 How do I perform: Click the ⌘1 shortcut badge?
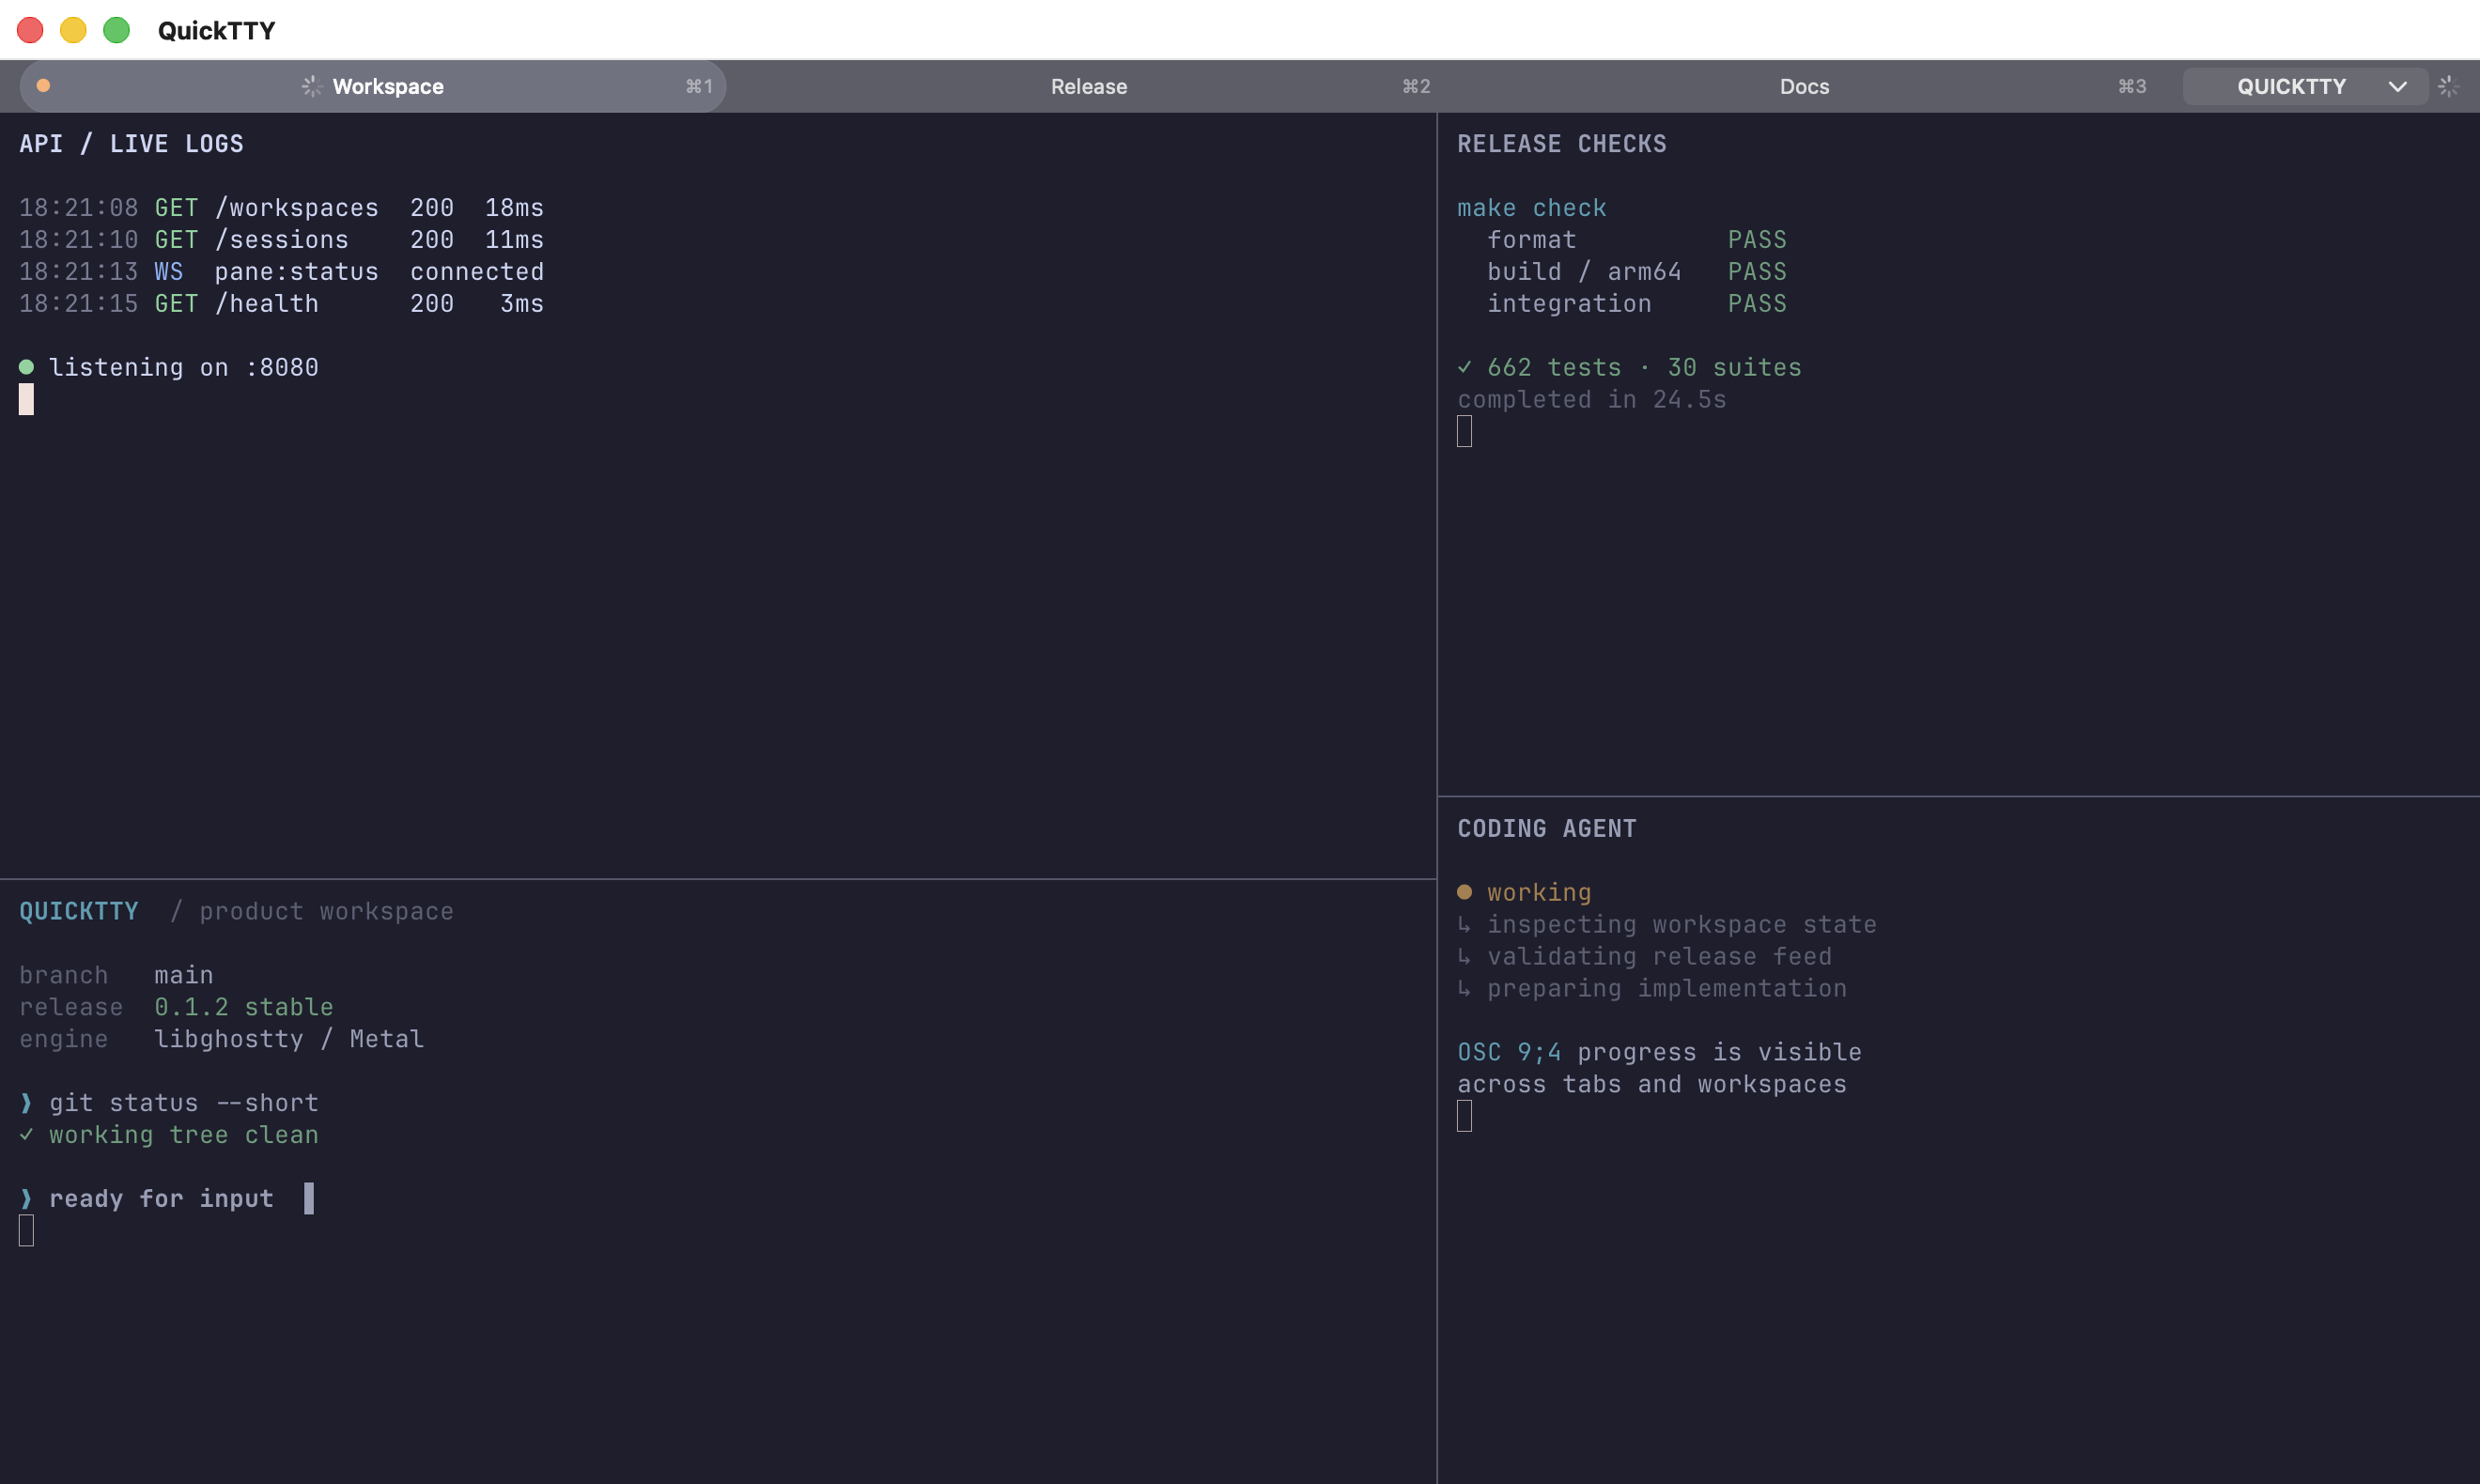point(699,87)
